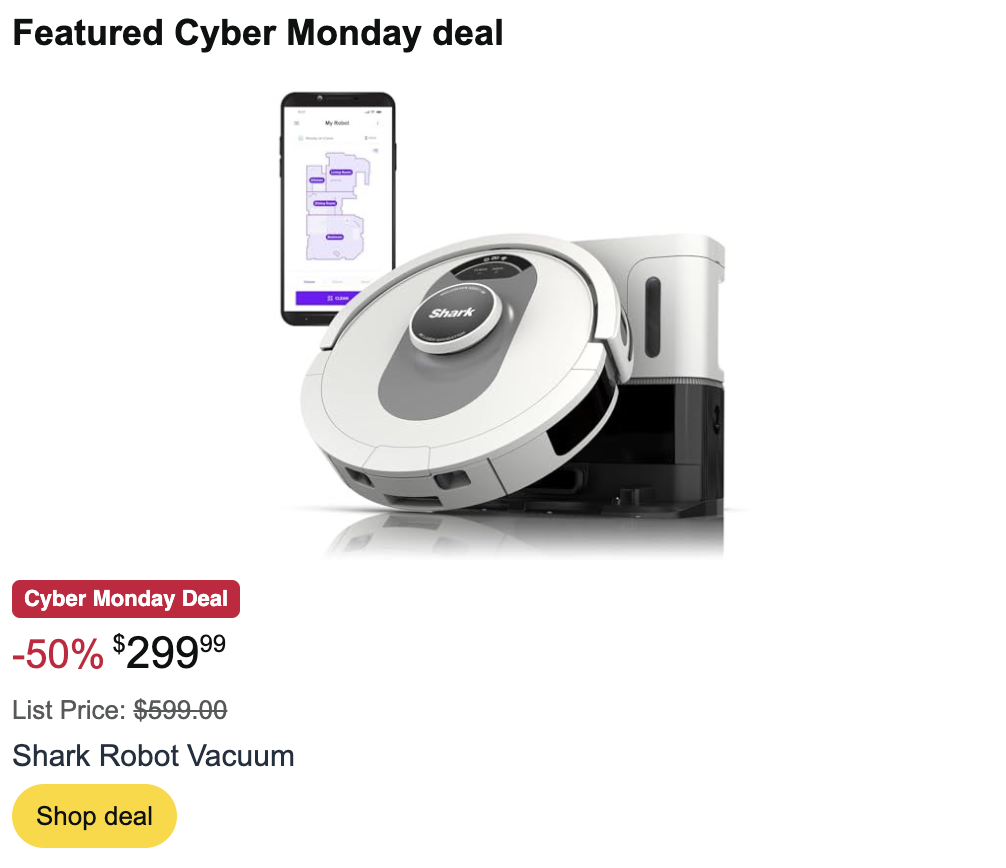The height and width of the screenshot is (868, 1006).
Task: Click the Shark logo on the vacuum
Action: (452, 313)
